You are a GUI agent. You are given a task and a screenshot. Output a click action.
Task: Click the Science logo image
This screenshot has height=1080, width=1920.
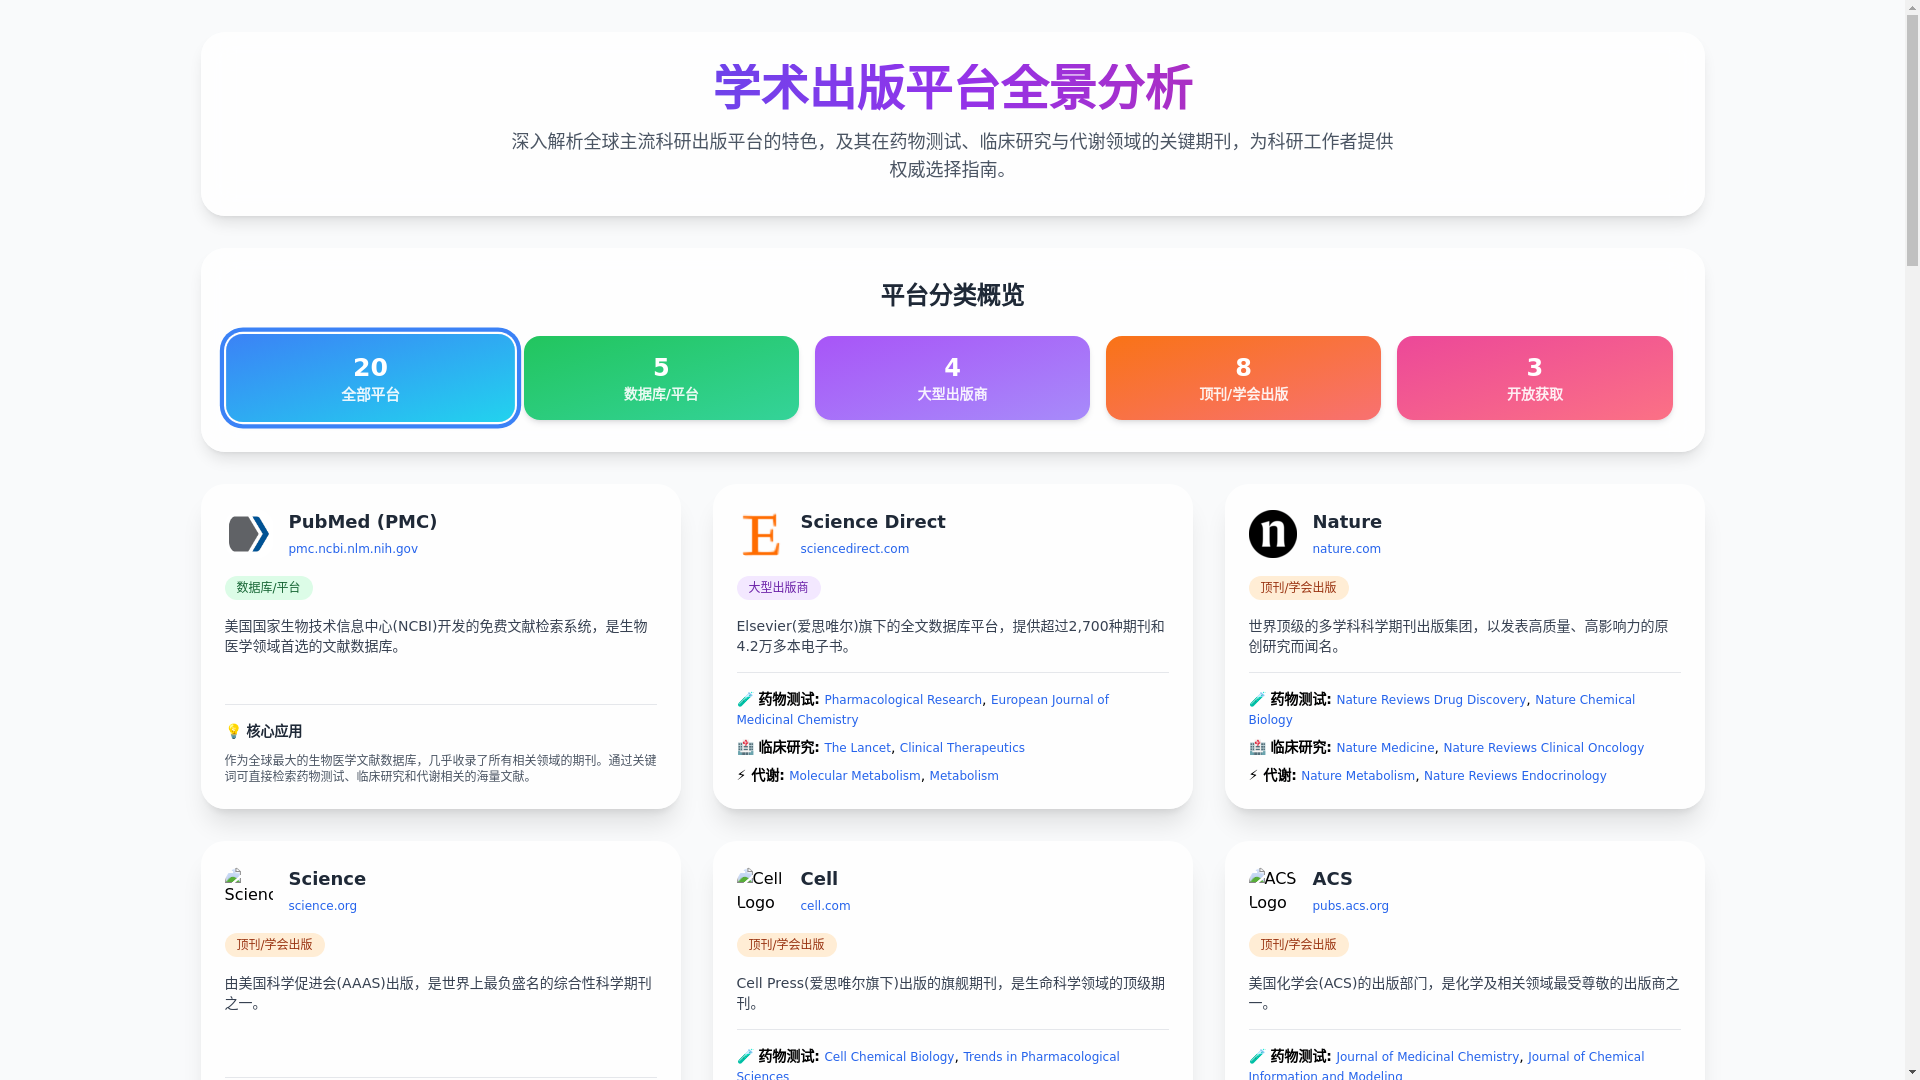click(248, 890)
